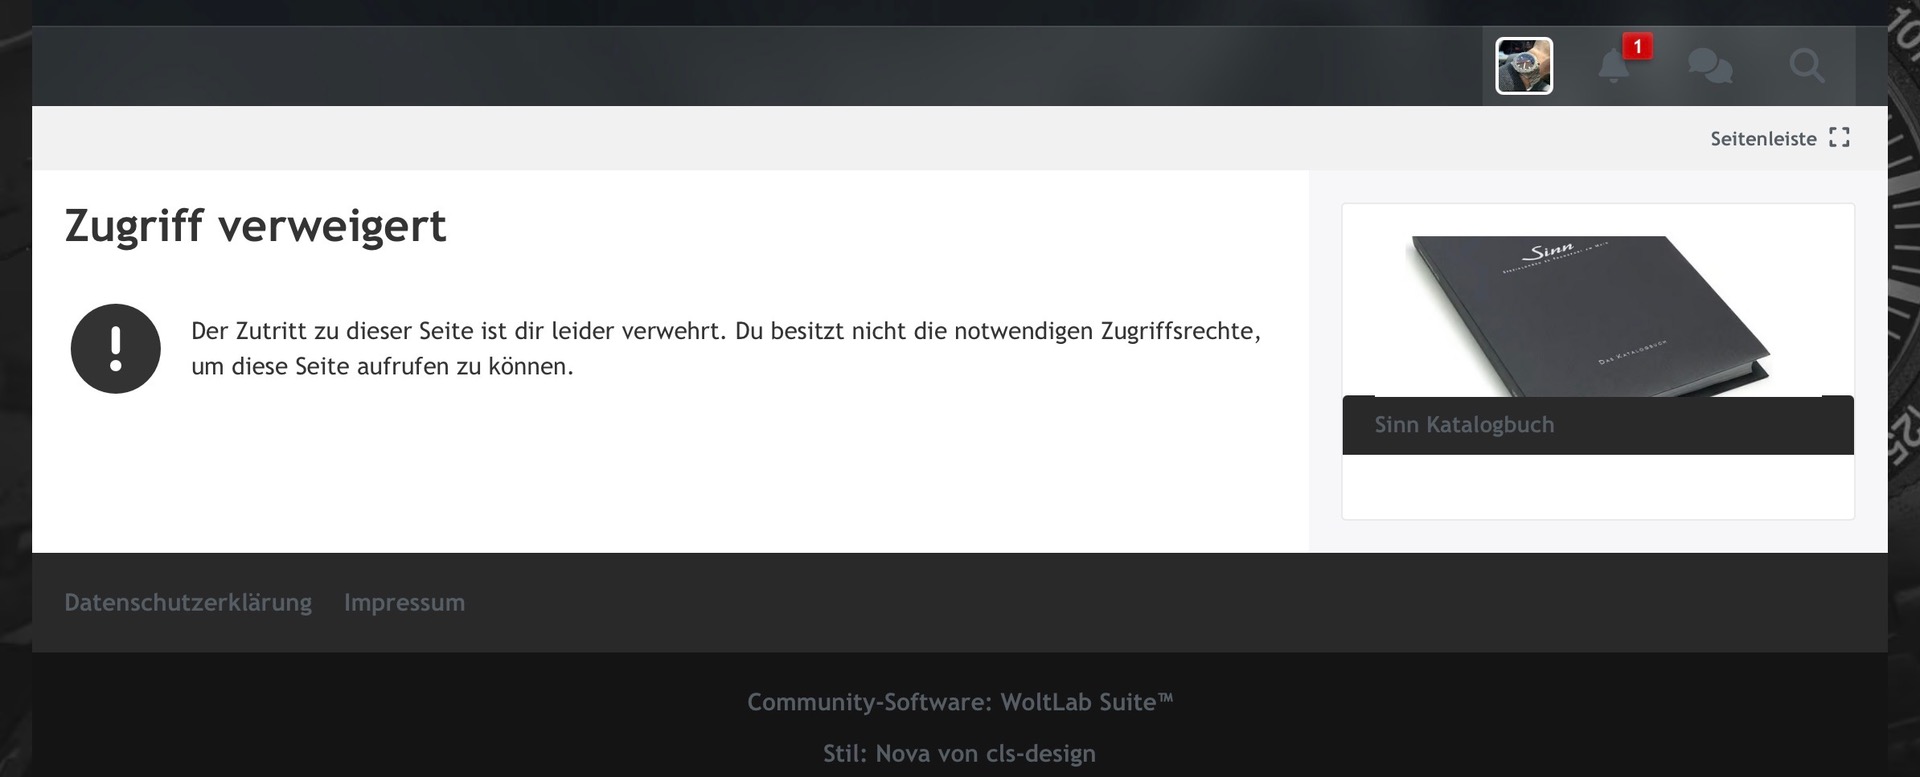Image resolution: width=1920 pixels, height=777 pixels.
Task: Open the conversations speech bubbles icon
Action: point(1709,67)
